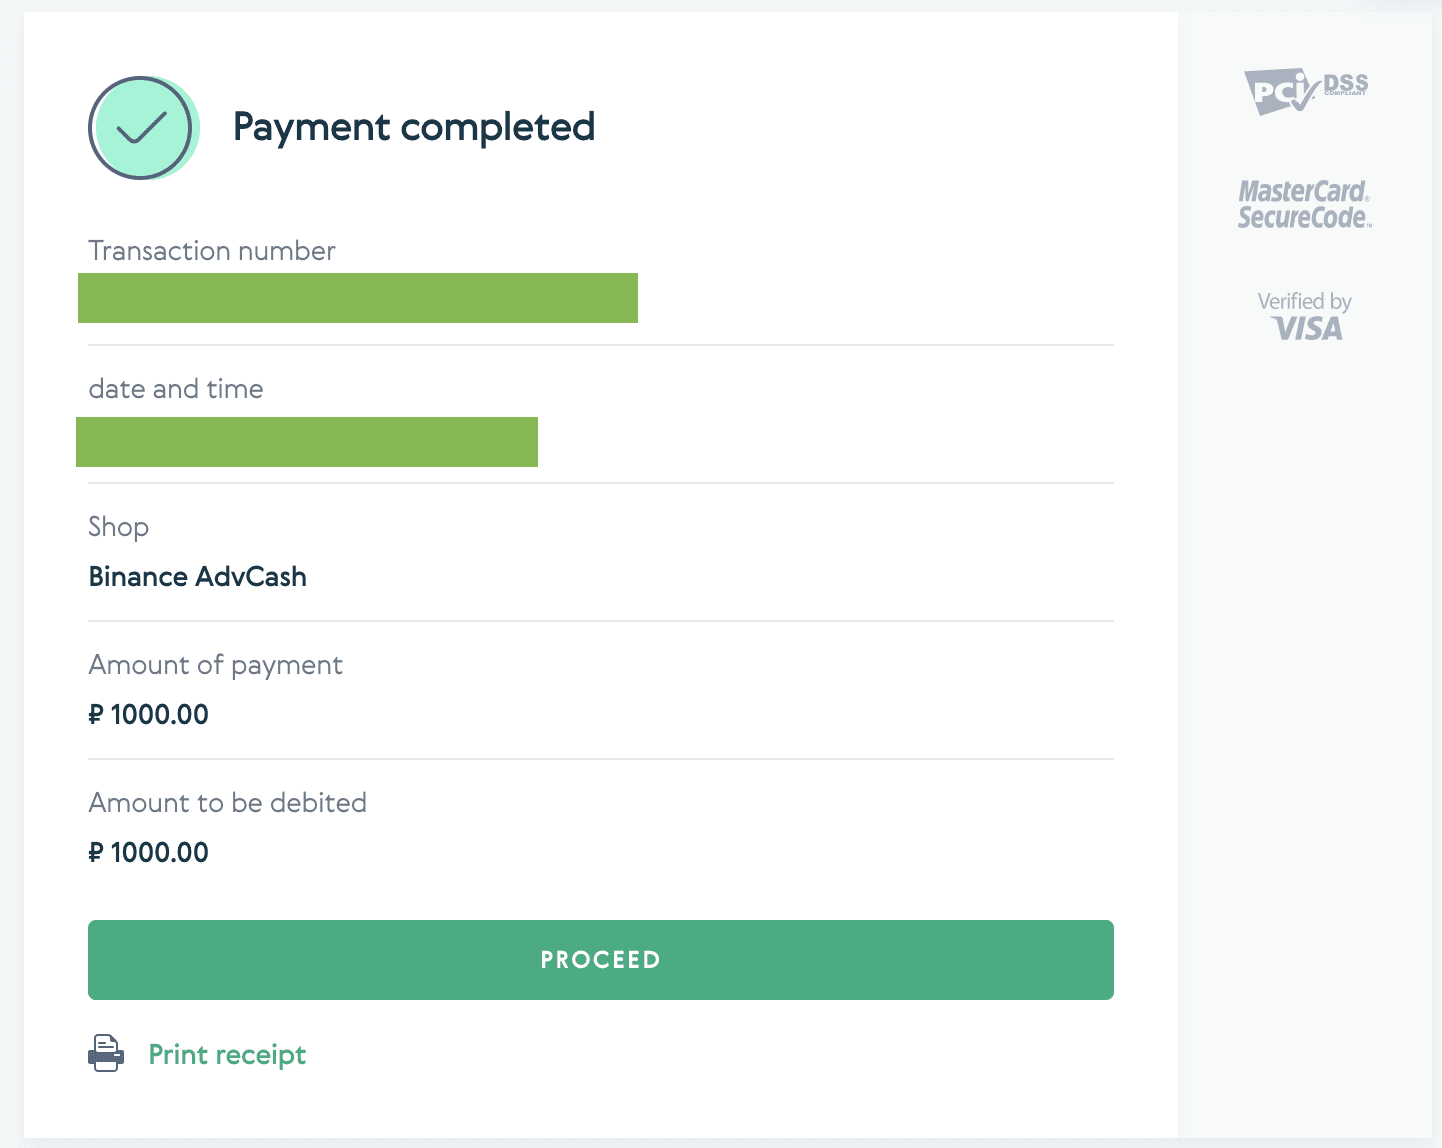This screenshot has height=1148, width=1442.
Task: Click the Shop label
Action: 119,527
